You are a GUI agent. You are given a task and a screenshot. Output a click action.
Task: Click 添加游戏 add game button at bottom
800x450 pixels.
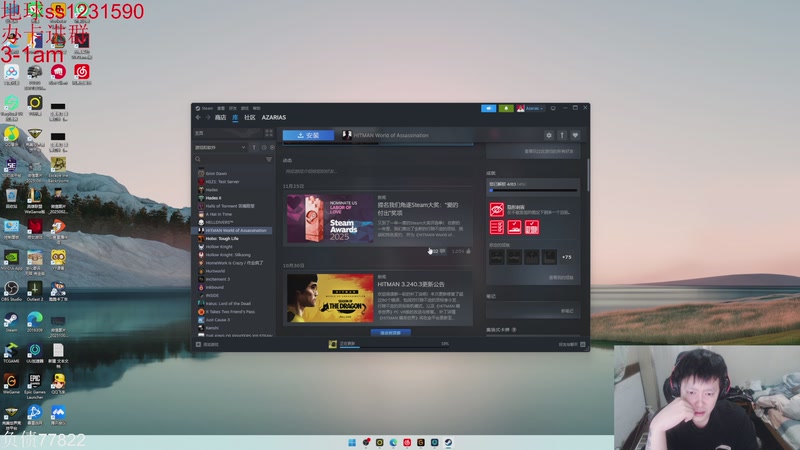(x=208, y=344)
